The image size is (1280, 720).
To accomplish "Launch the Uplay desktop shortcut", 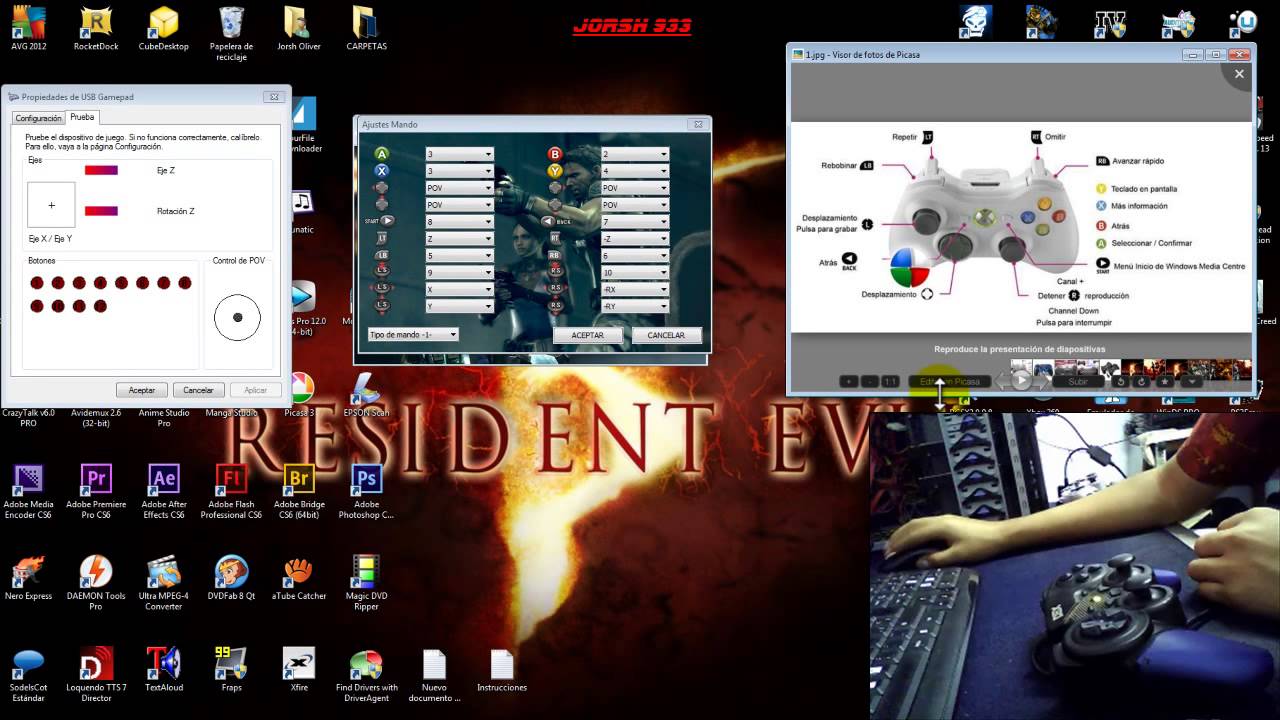I will tap(1244, 22).
